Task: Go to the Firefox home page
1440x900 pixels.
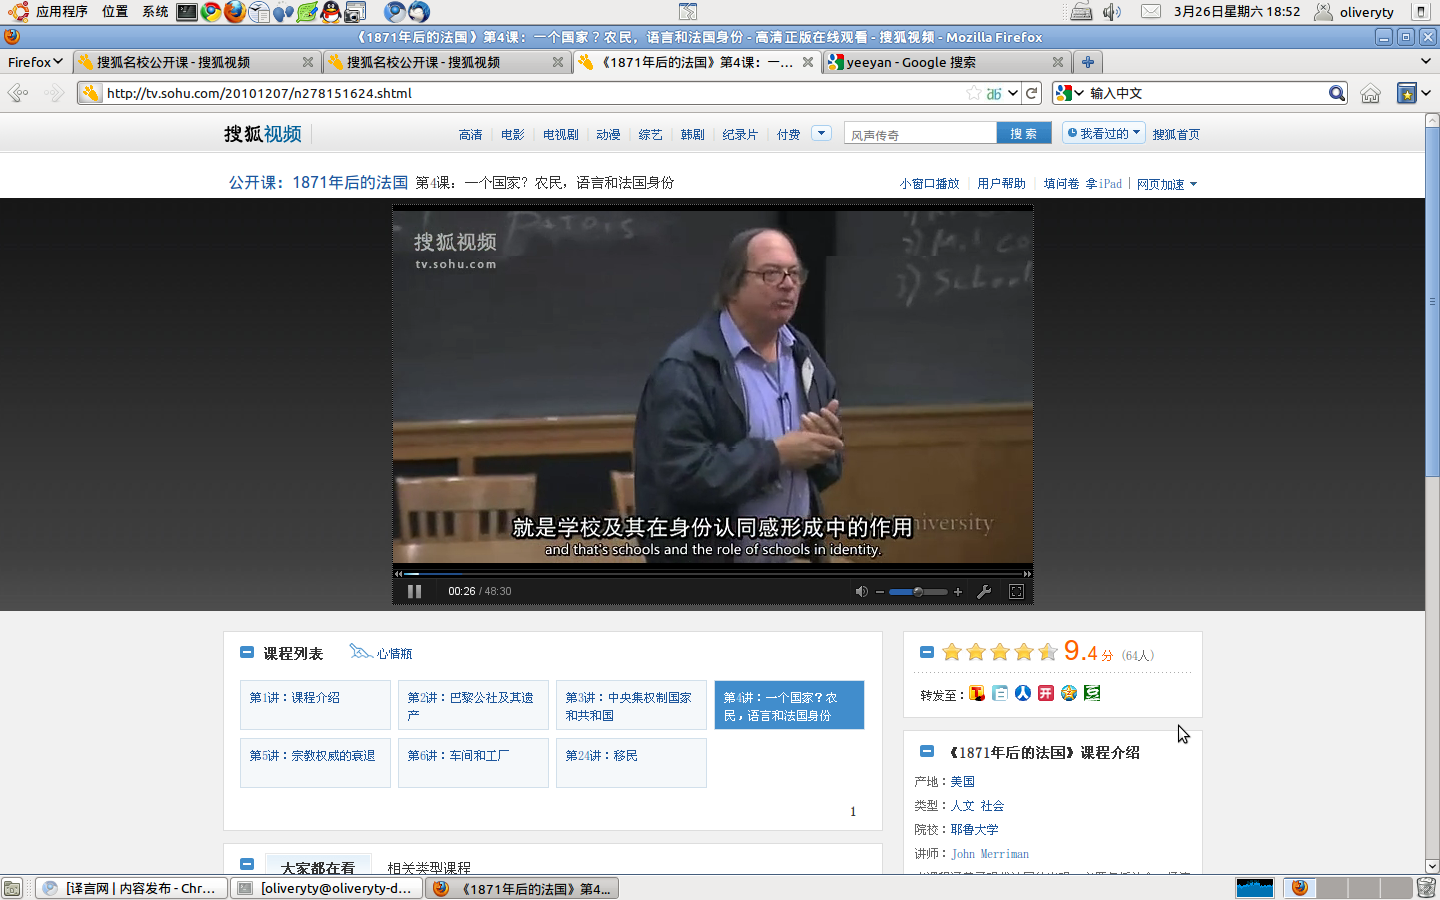Action: pyautogui.click(x=1370, y=93)
